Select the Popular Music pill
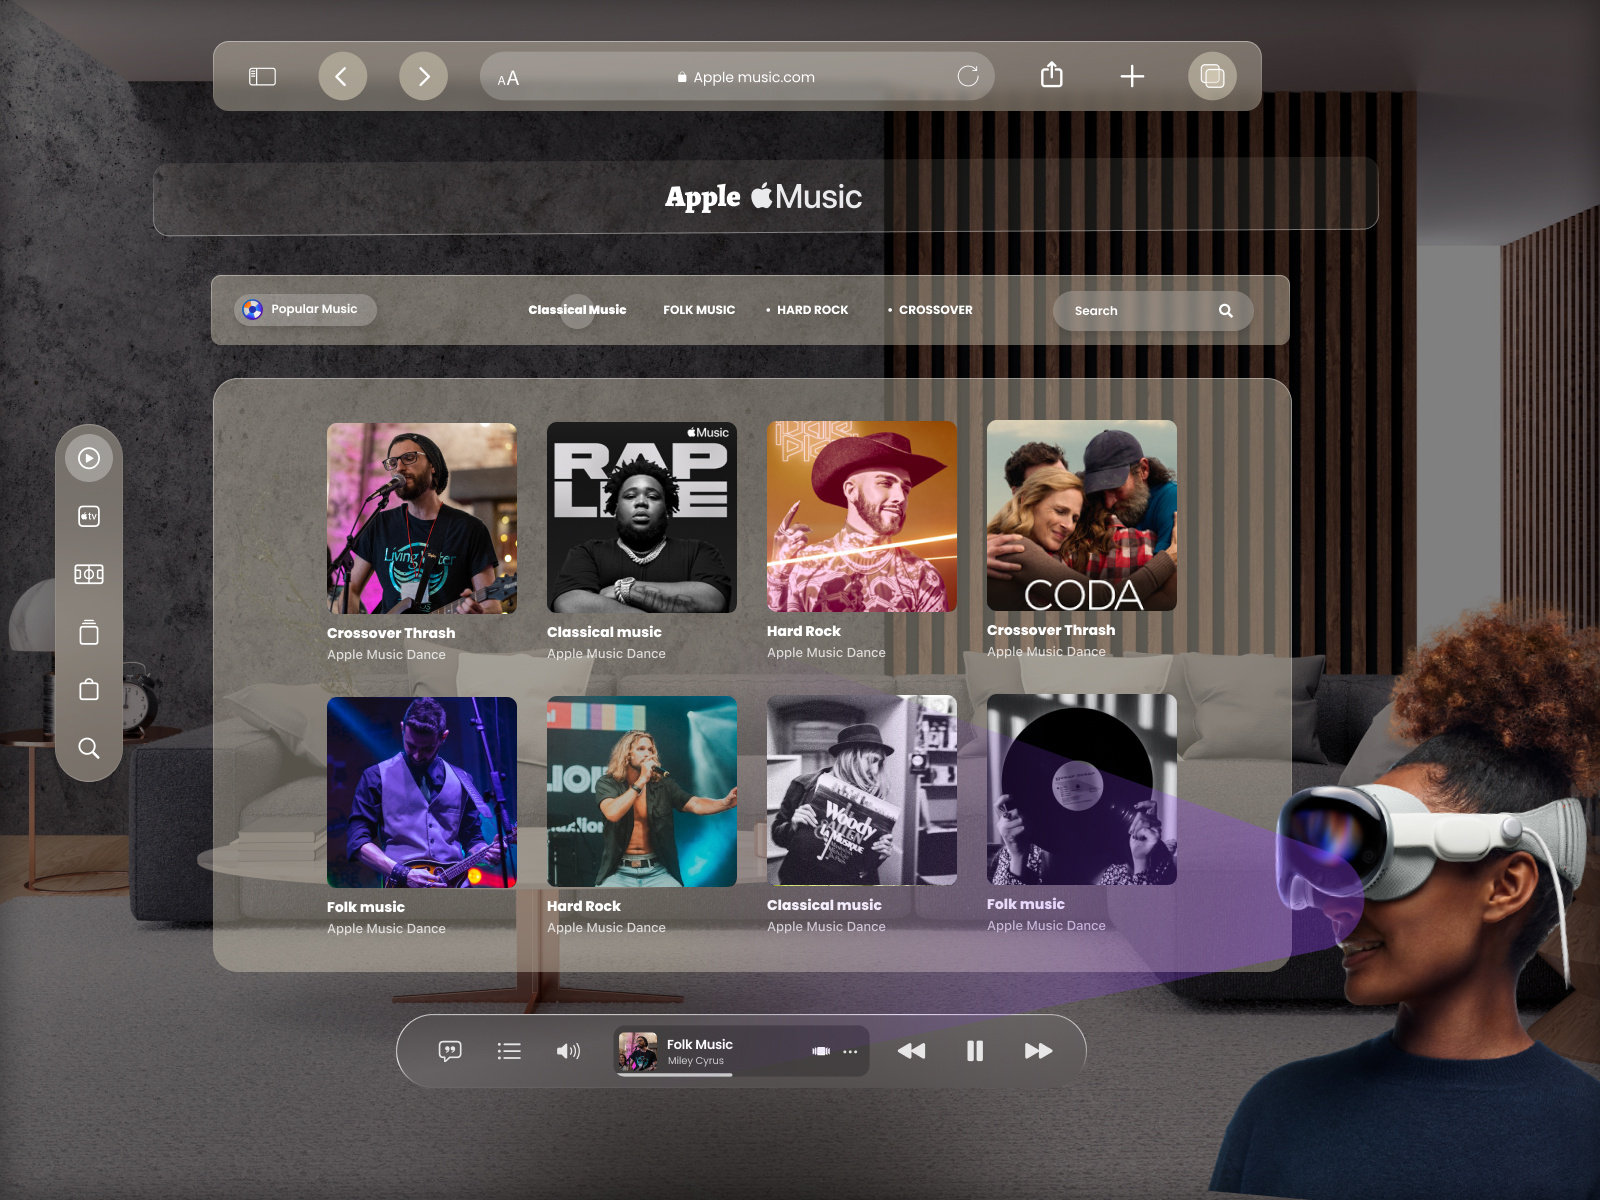The width and height of the screenshot is (1600, 1200). pos(305,310)
